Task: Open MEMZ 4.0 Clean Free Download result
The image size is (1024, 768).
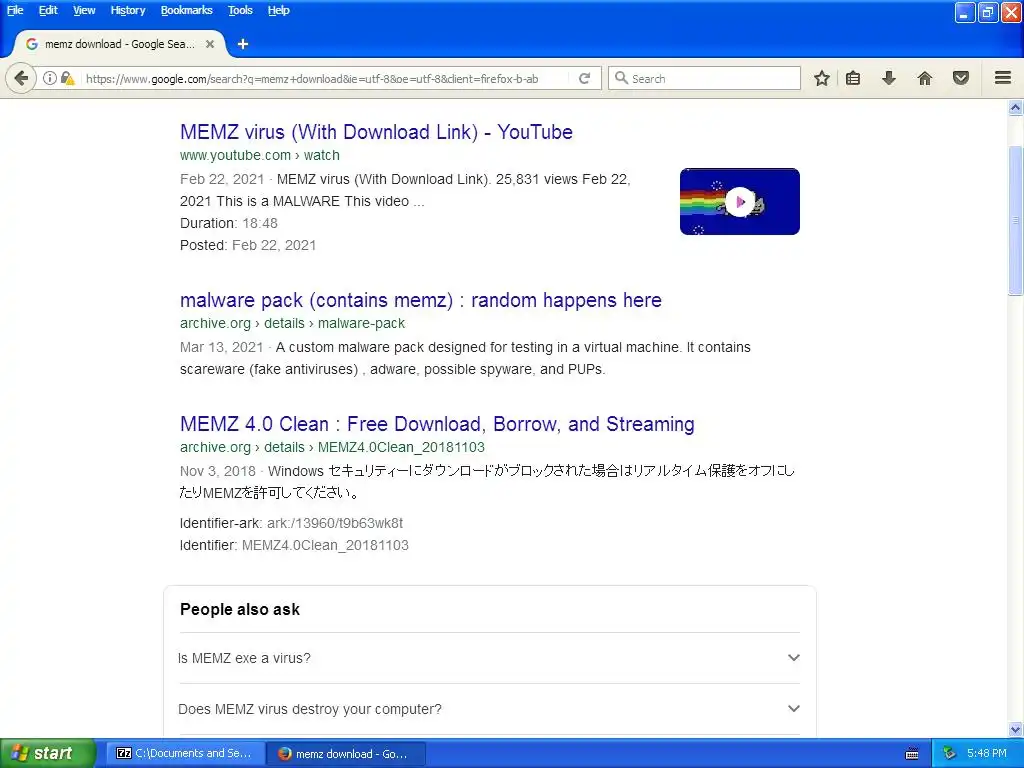Action: pyautogui.click(x=437, y=424)
